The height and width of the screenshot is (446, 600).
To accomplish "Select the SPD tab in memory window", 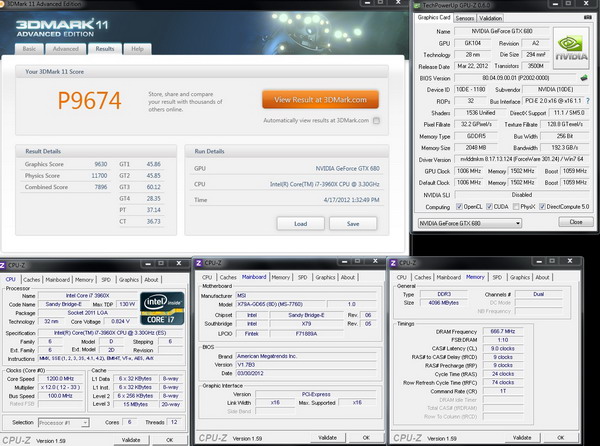I will coord(497,277).
